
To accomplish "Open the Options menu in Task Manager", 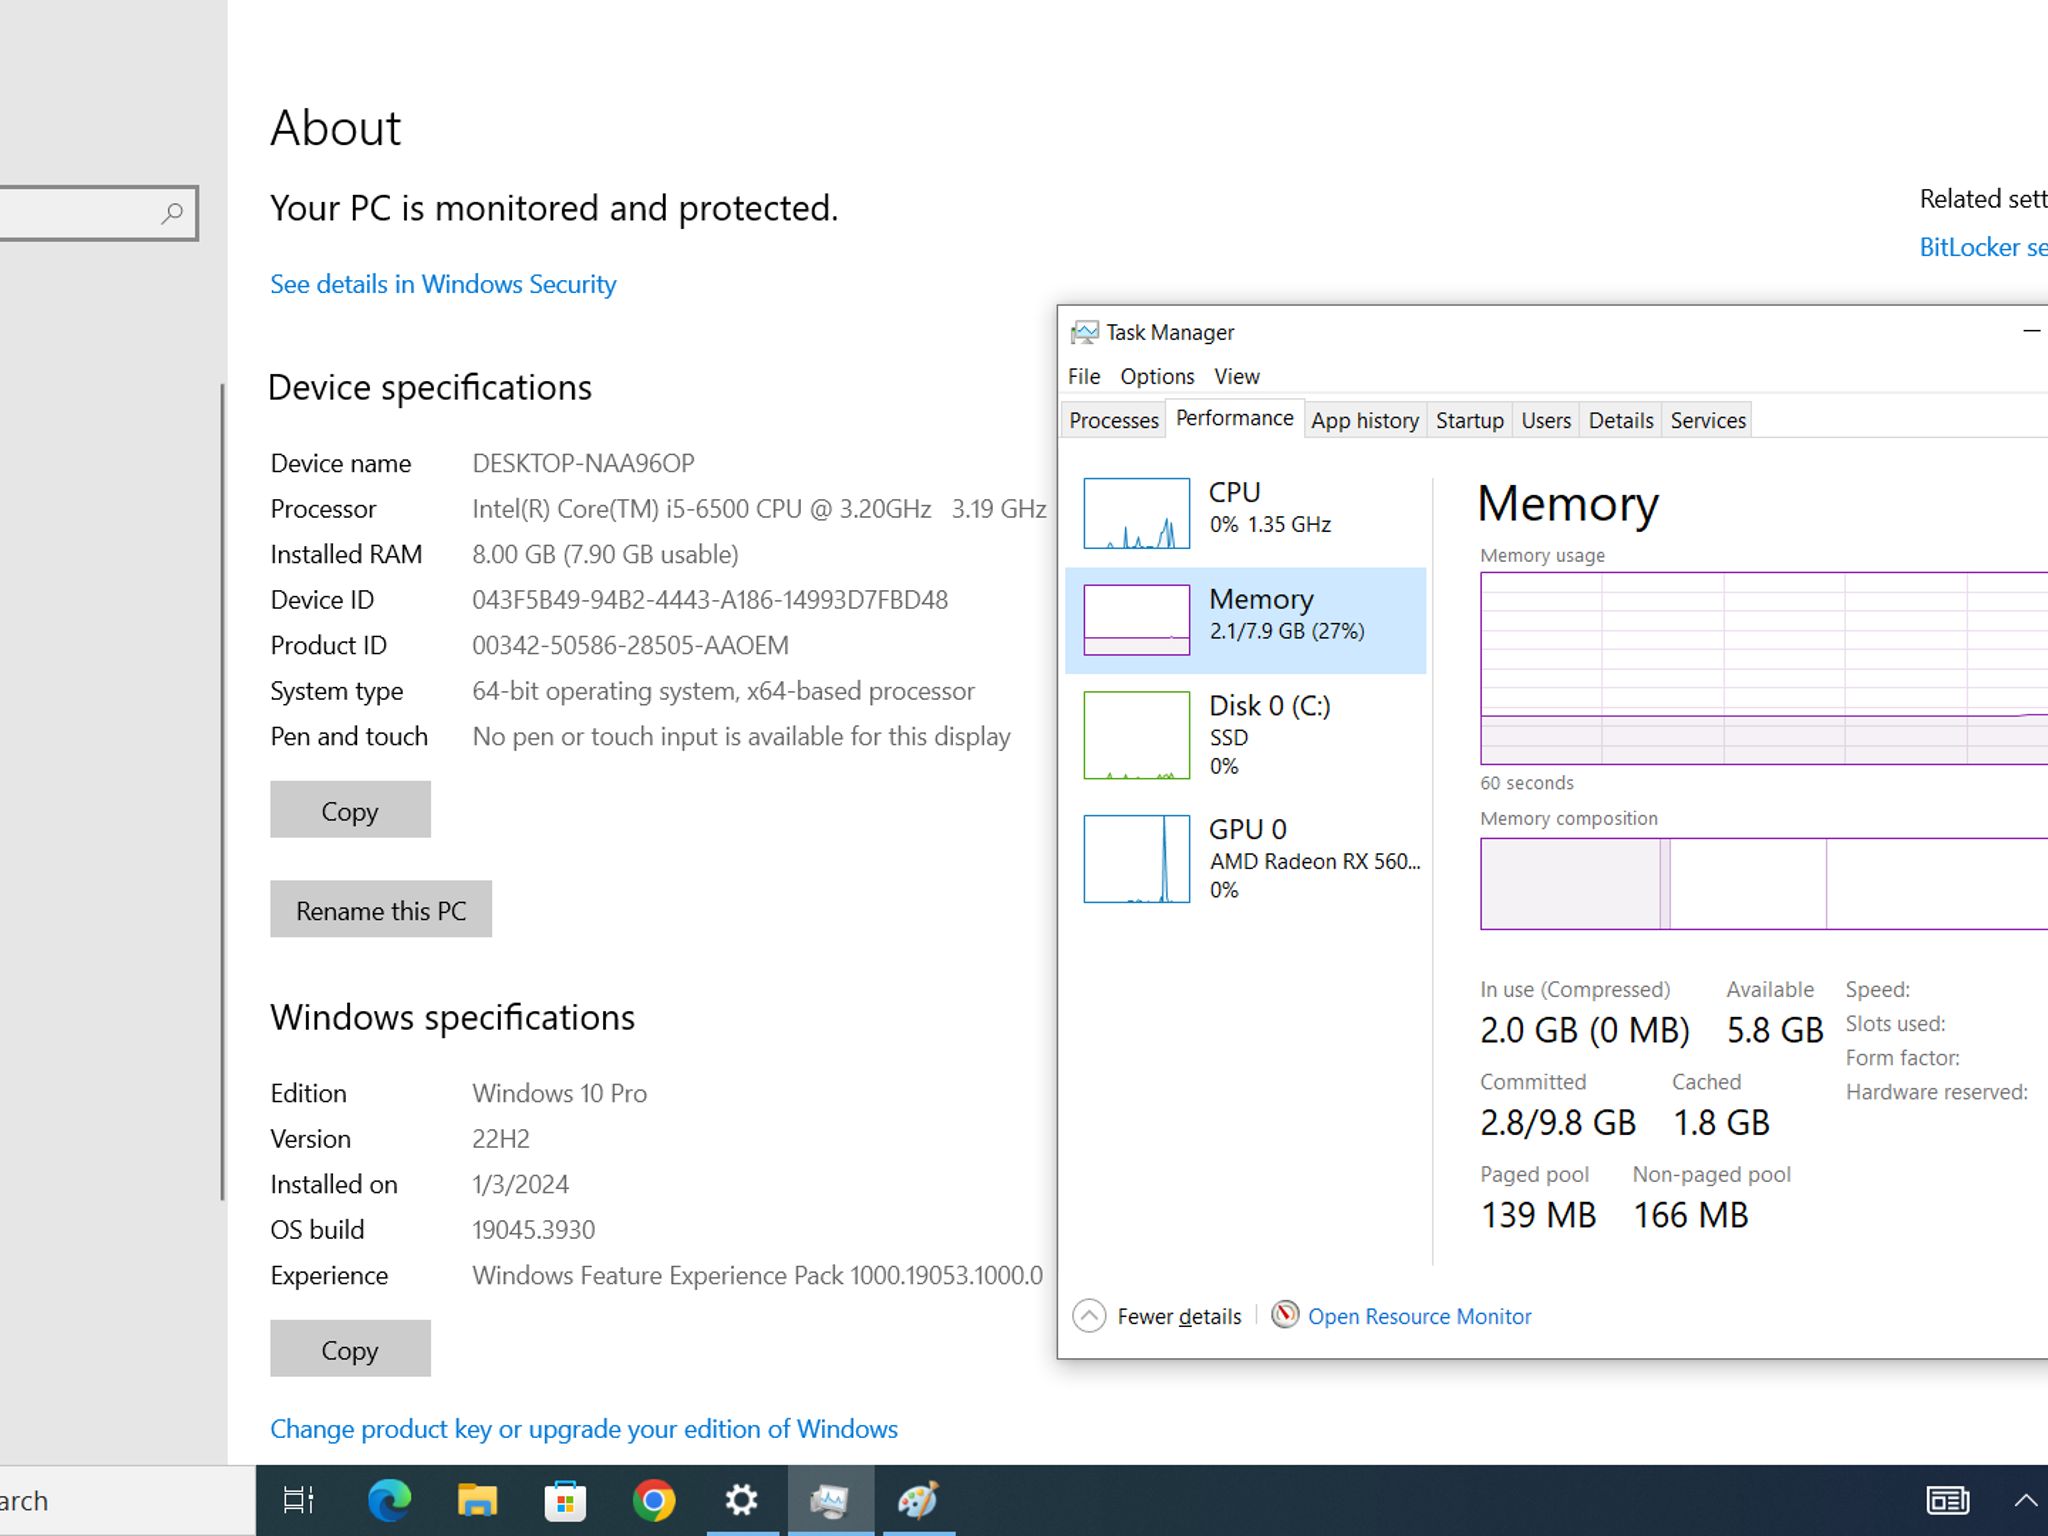I will 1157,376.
